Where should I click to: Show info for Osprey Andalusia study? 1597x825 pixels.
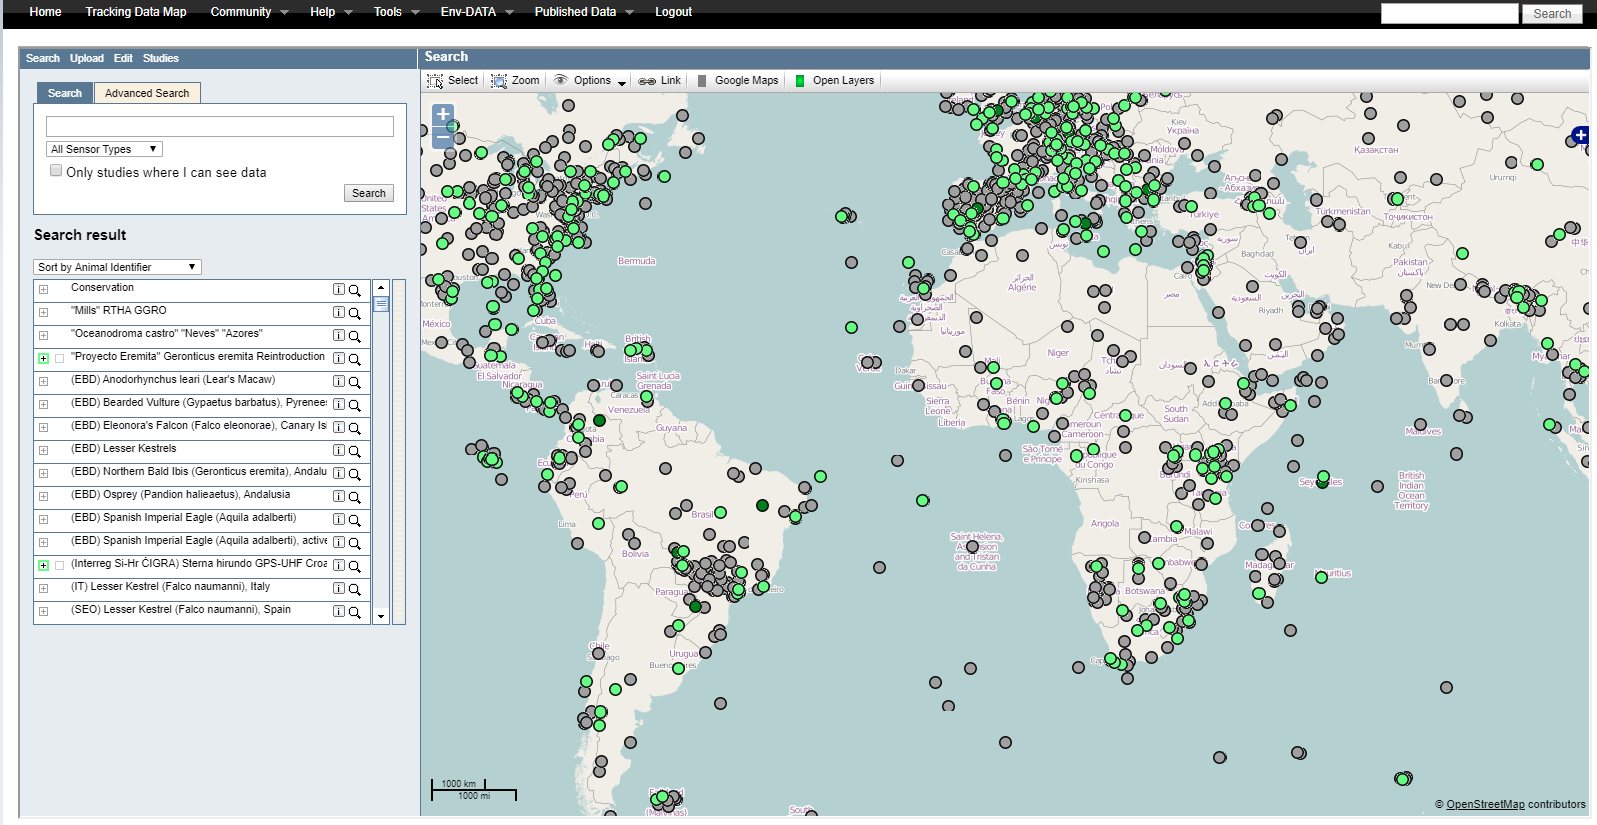coord(338,496)
